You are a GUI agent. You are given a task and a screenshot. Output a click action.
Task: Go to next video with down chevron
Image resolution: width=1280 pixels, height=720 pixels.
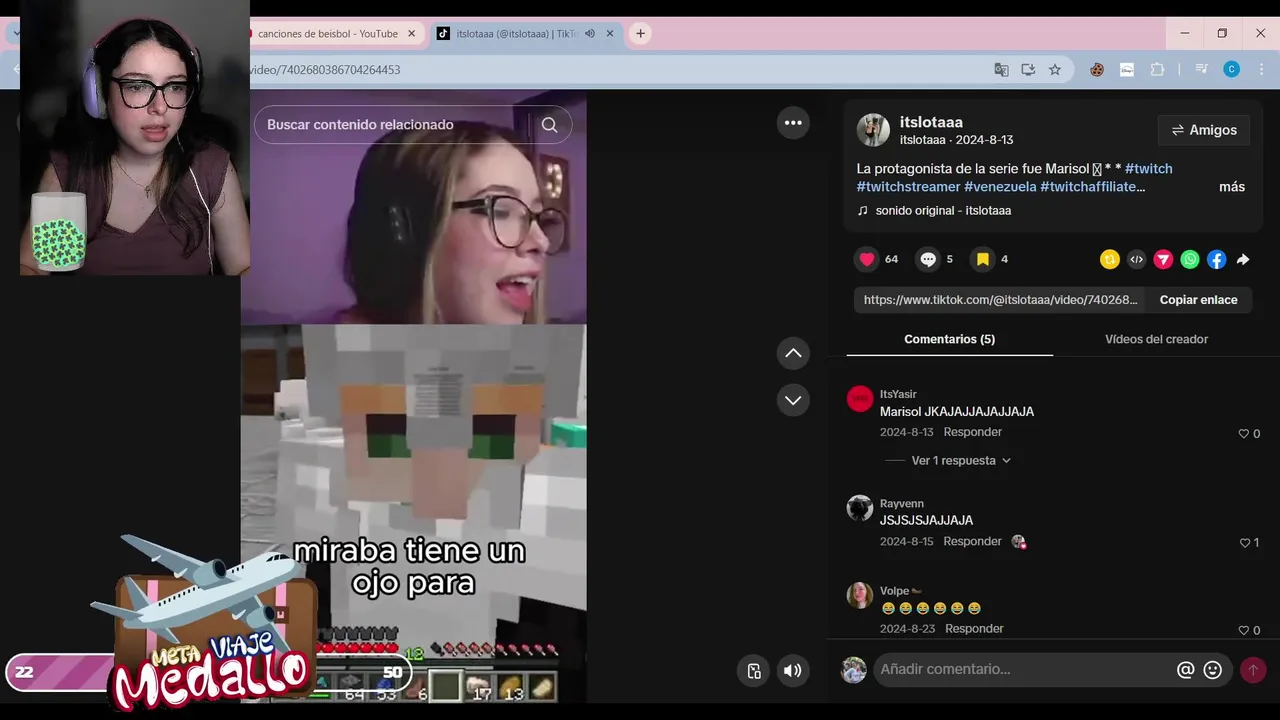(793, 400)
